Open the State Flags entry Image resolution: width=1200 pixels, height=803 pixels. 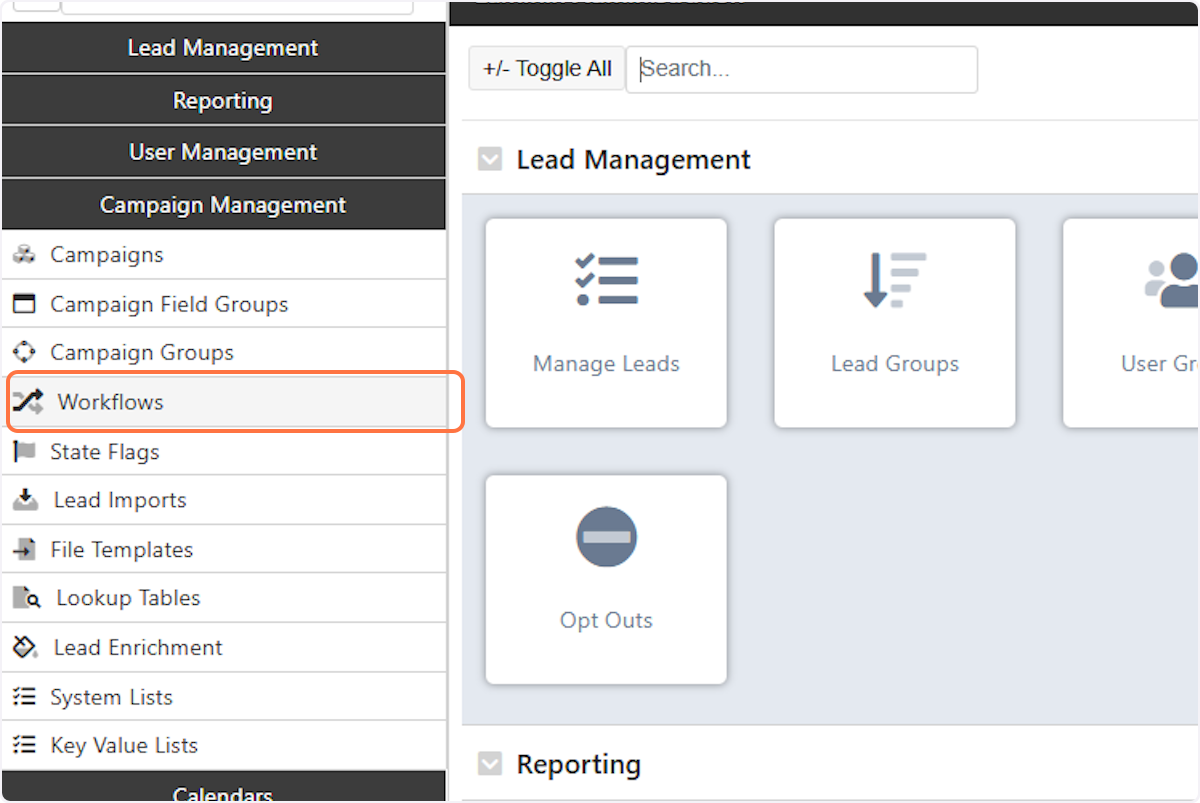point(224,452)
